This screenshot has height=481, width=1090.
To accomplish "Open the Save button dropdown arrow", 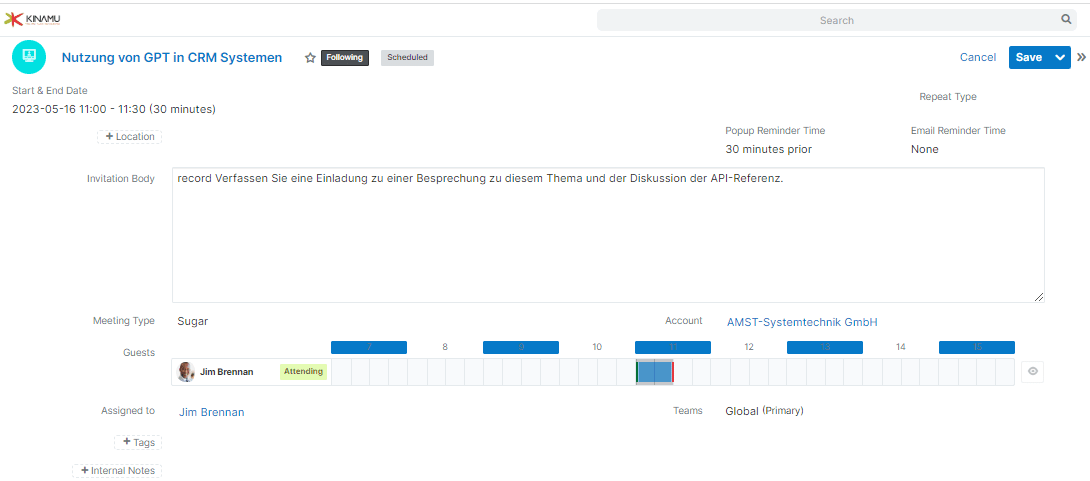I will pyautogui.click(x=1060, y=58).
